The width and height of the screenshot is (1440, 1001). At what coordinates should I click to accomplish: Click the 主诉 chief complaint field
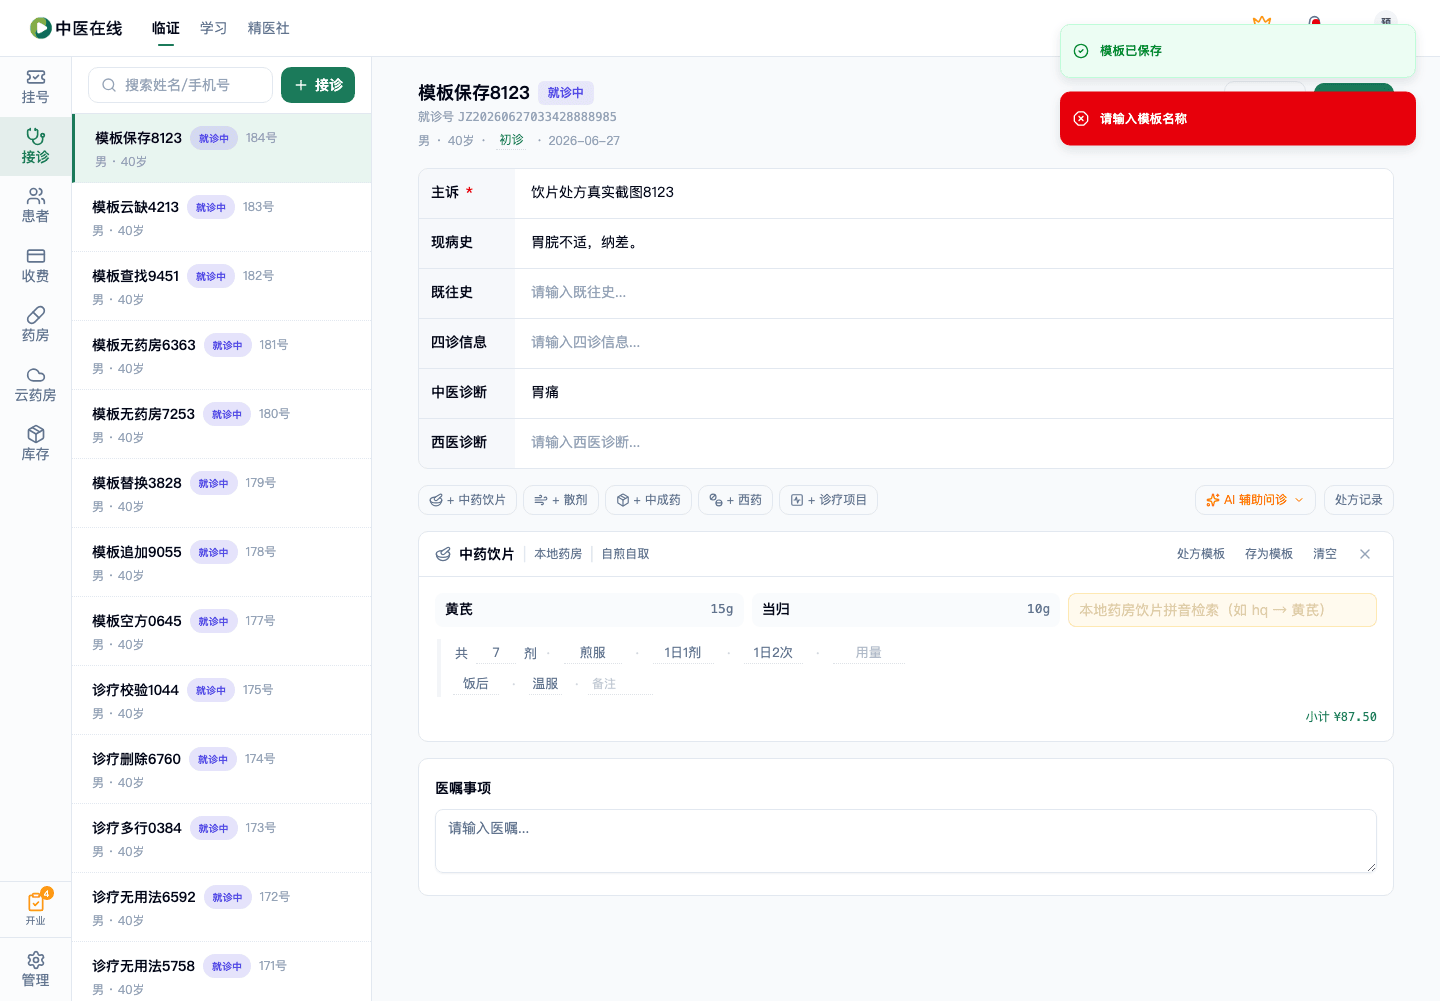click(953, 193)
